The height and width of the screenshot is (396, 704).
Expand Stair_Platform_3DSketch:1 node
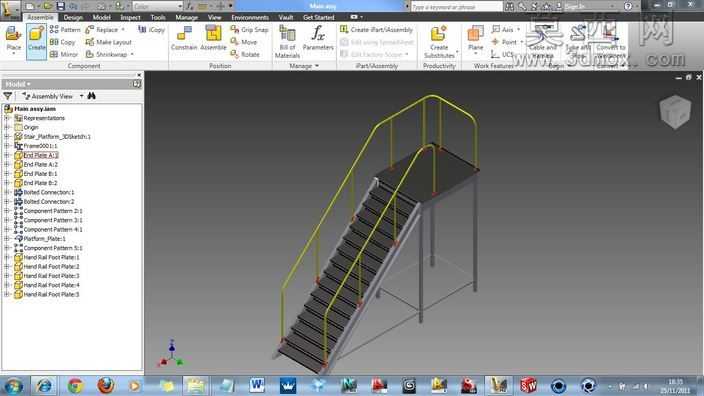click(7, 136)
